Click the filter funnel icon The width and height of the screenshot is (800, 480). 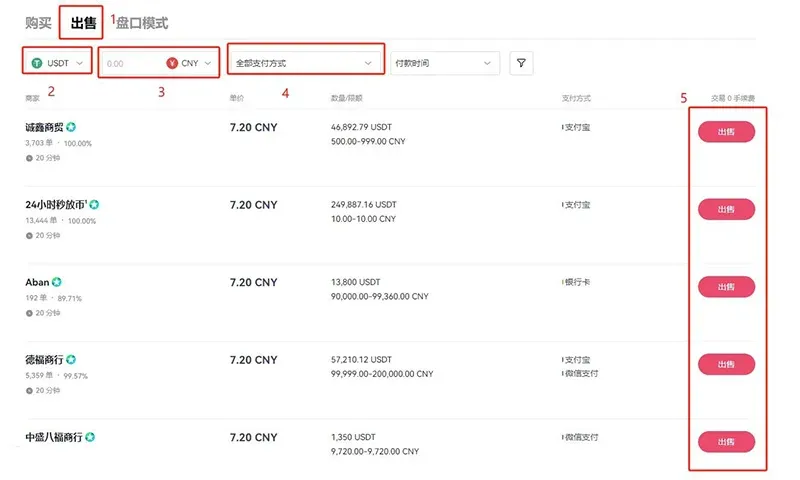(x=521, y=63)
